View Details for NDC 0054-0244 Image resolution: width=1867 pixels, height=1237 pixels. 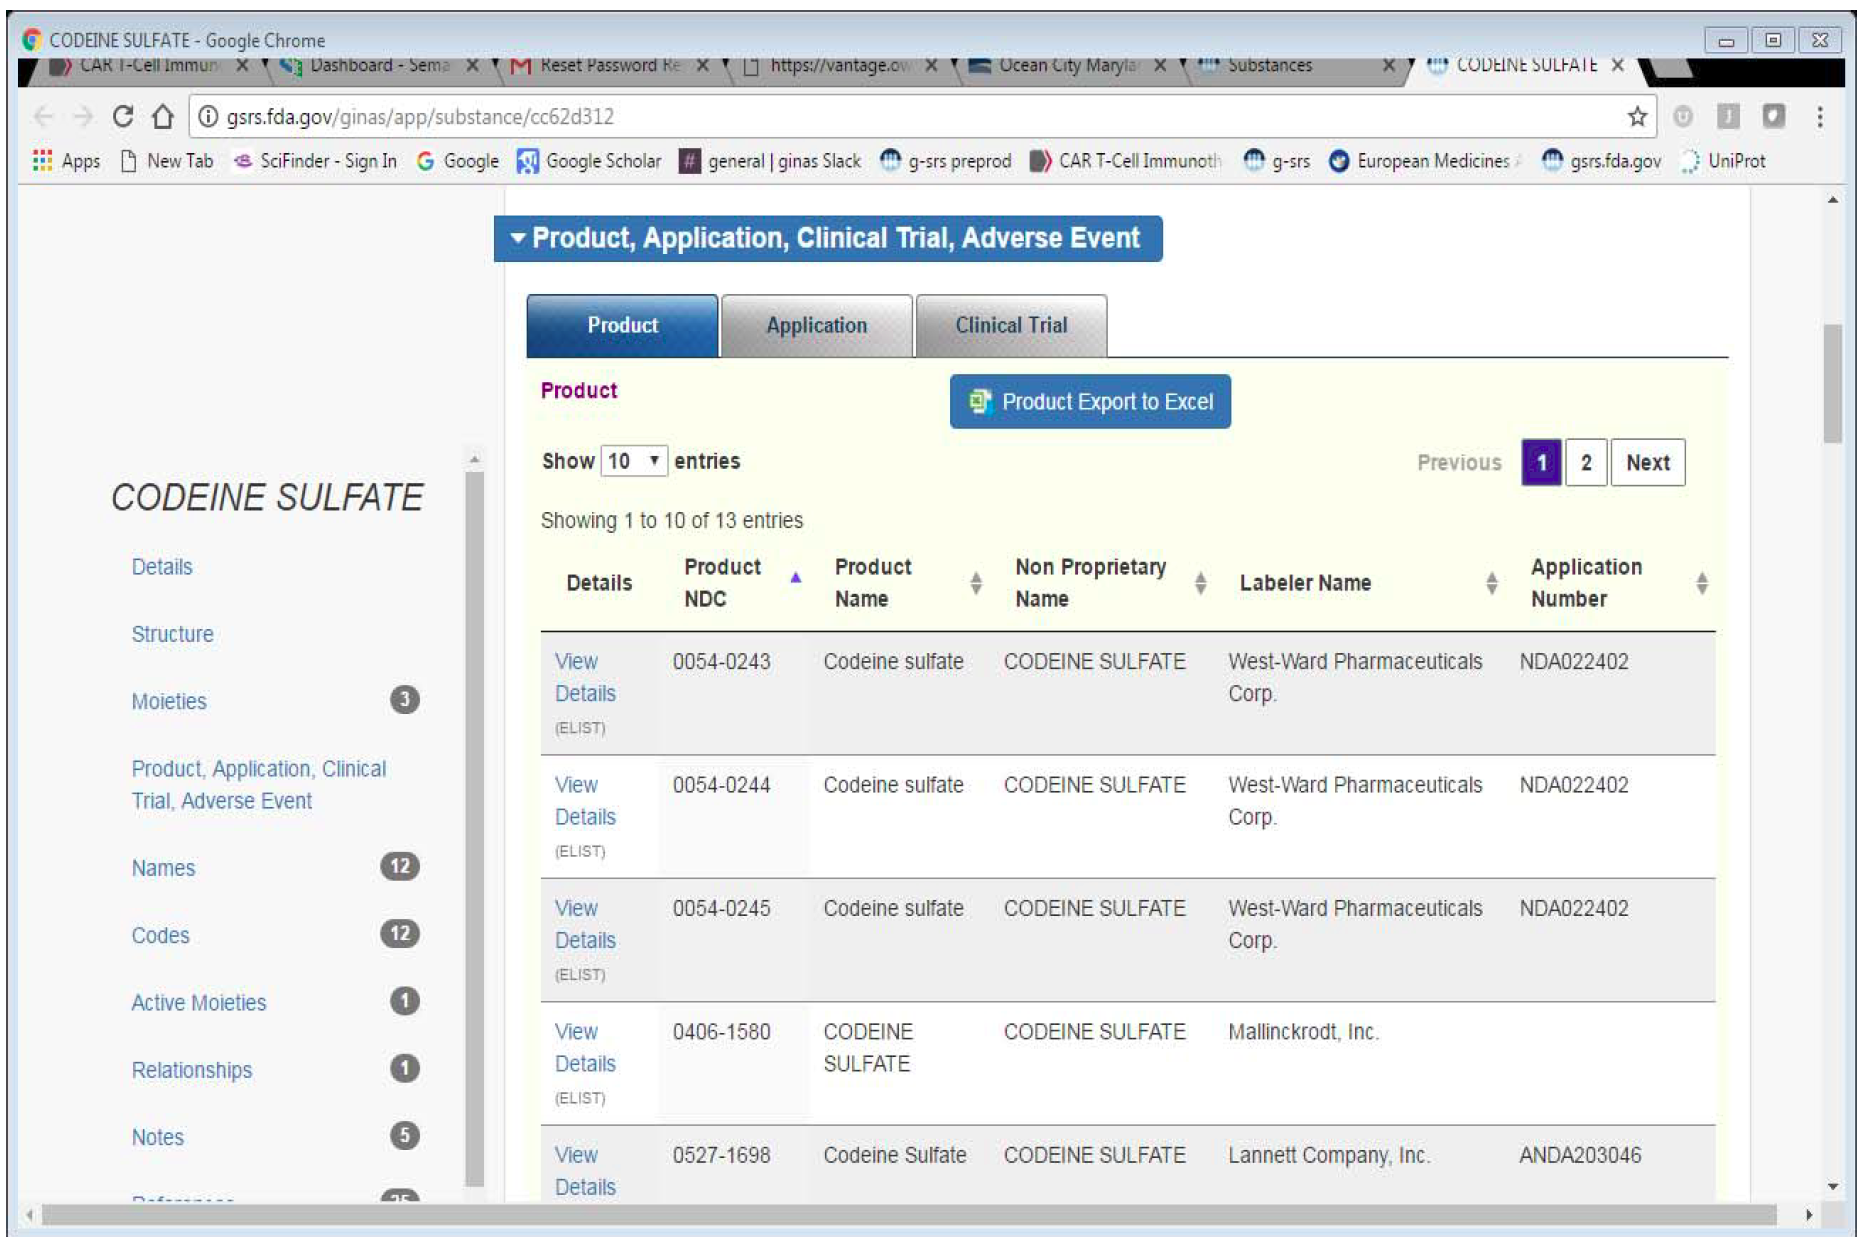click(x=585, y=801)
